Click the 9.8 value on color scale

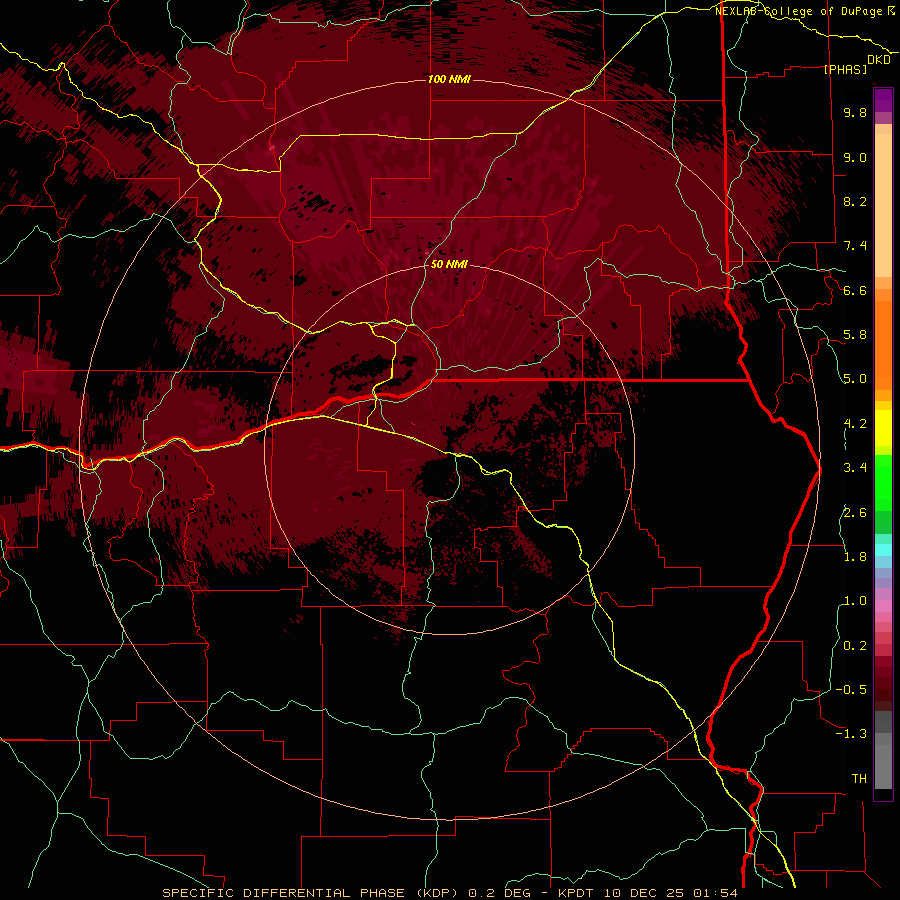pyautogui.click(x=855, y=112)
